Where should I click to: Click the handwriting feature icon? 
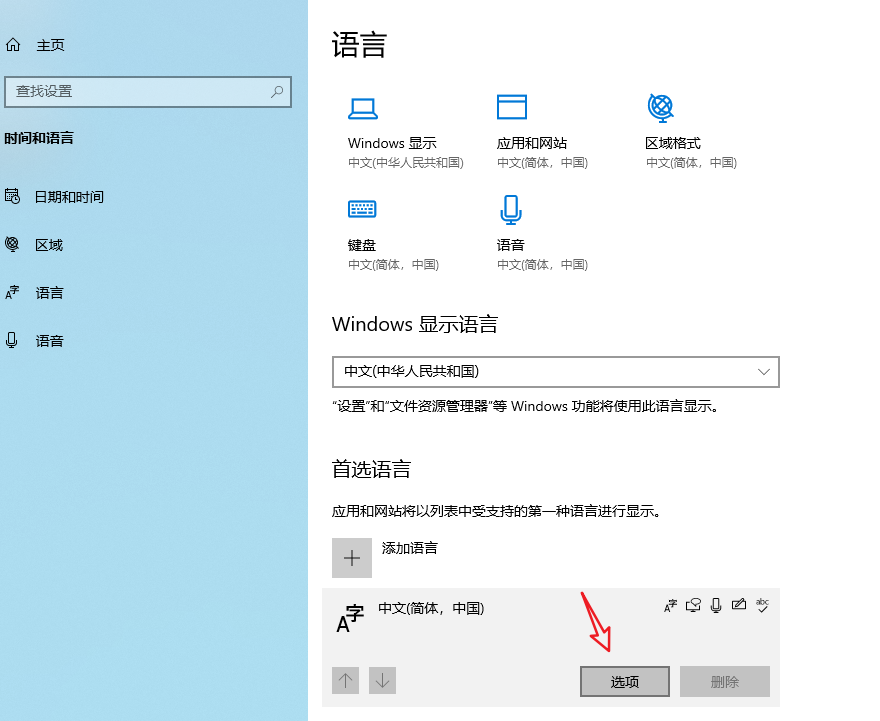pyautogui.click(x=739, y=604)
